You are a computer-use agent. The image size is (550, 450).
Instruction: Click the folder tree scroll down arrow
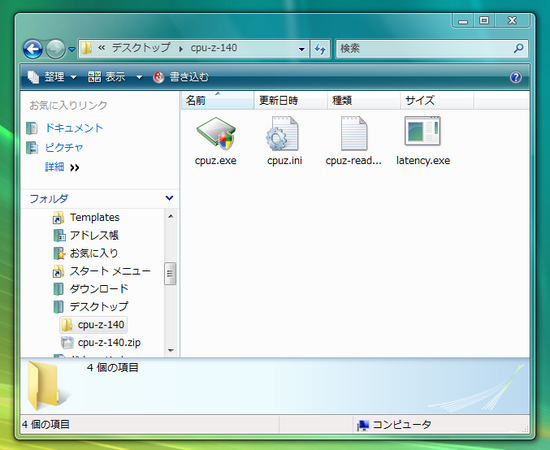click(x=170, y=350)
